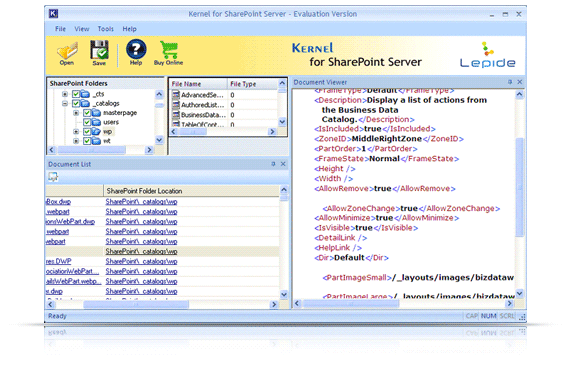Close the Document Viewer panel
Viewport: 570px width, 366px height.
coord(520,82)
